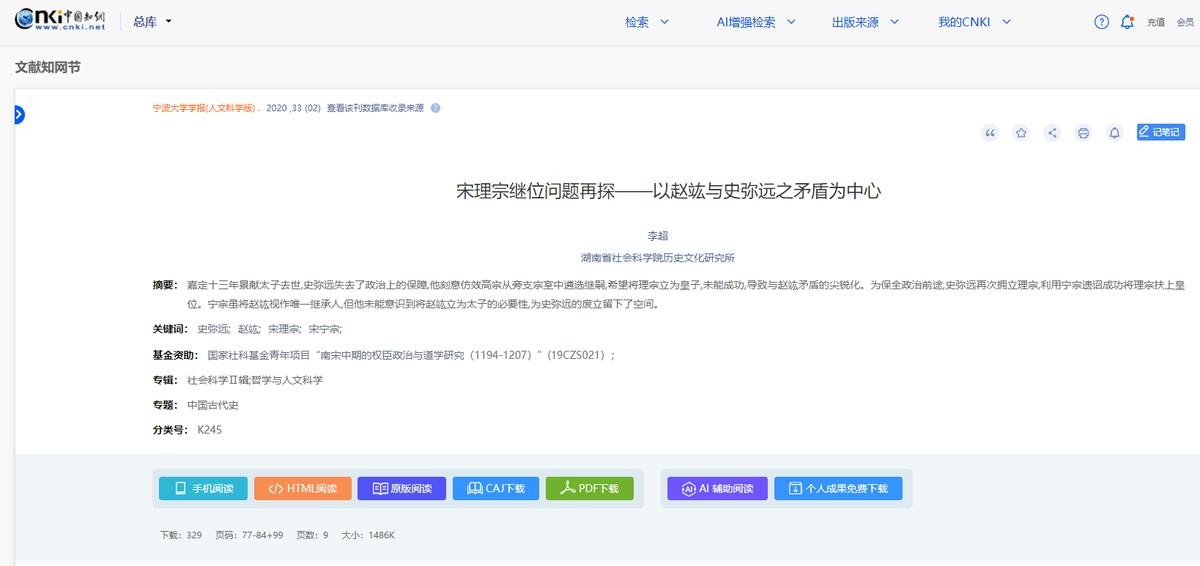This screenshot has height=566, width=1200.
Task: Click the 记笔记 button
Action: pyautogui.click(x=1160, y=132)
